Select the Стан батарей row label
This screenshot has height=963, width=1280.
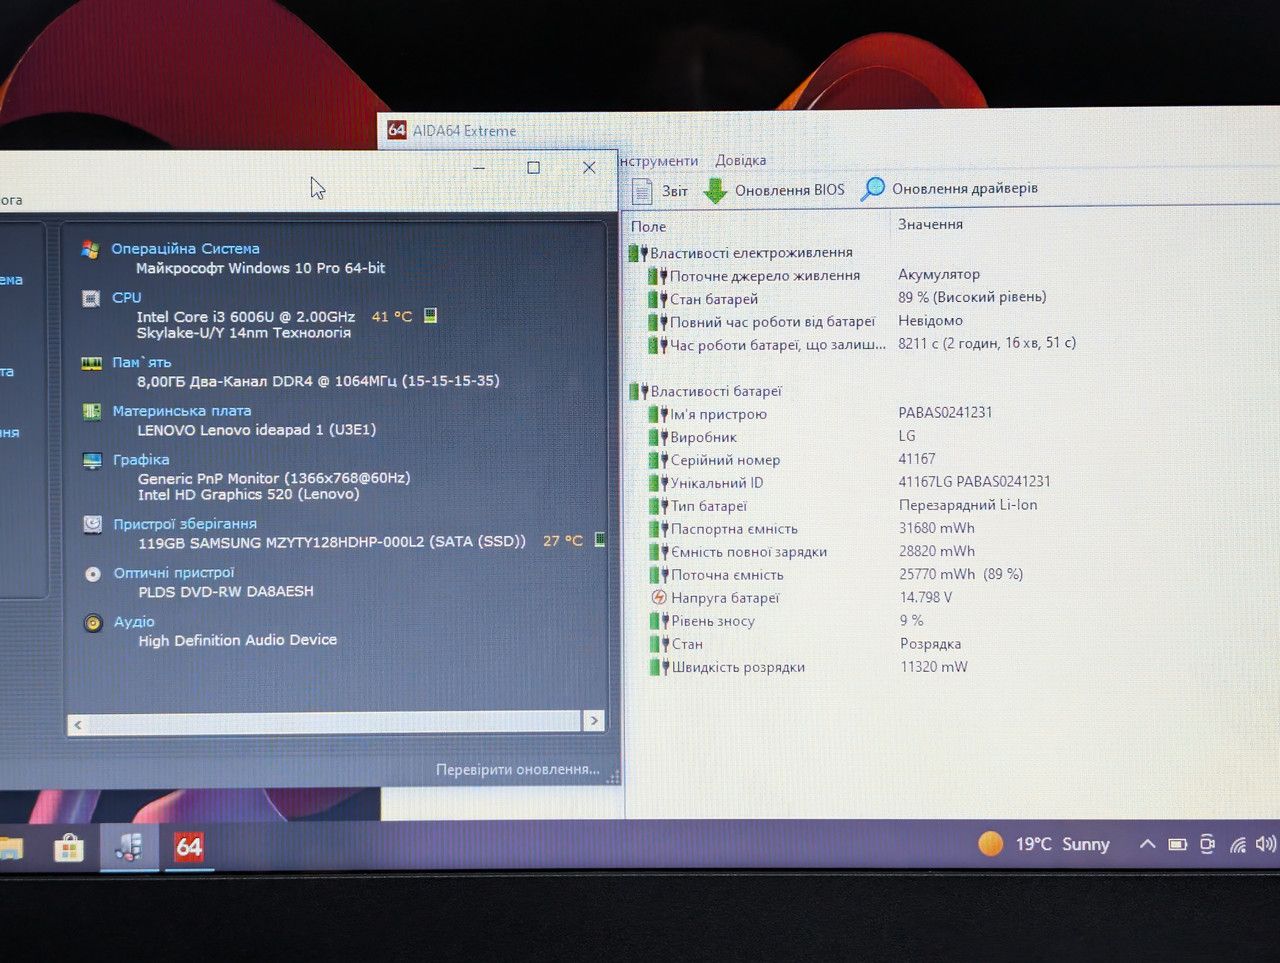click(714, 299)
